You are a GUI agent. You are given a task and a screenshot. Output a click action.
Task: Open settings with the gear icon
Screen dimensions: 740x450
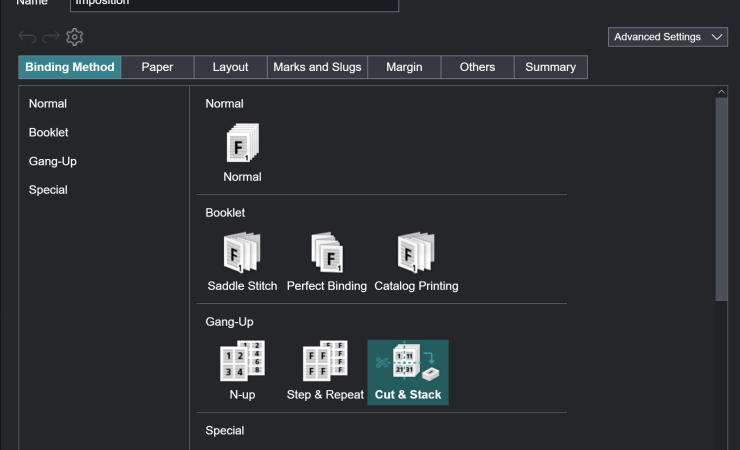(75, 37)
